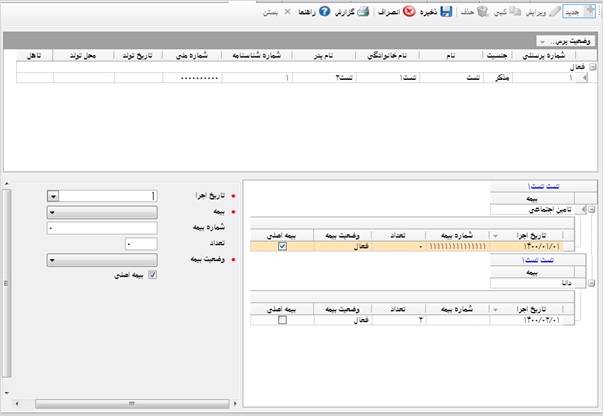Click the شماره بیمه input field

click(x=102, y=228)
